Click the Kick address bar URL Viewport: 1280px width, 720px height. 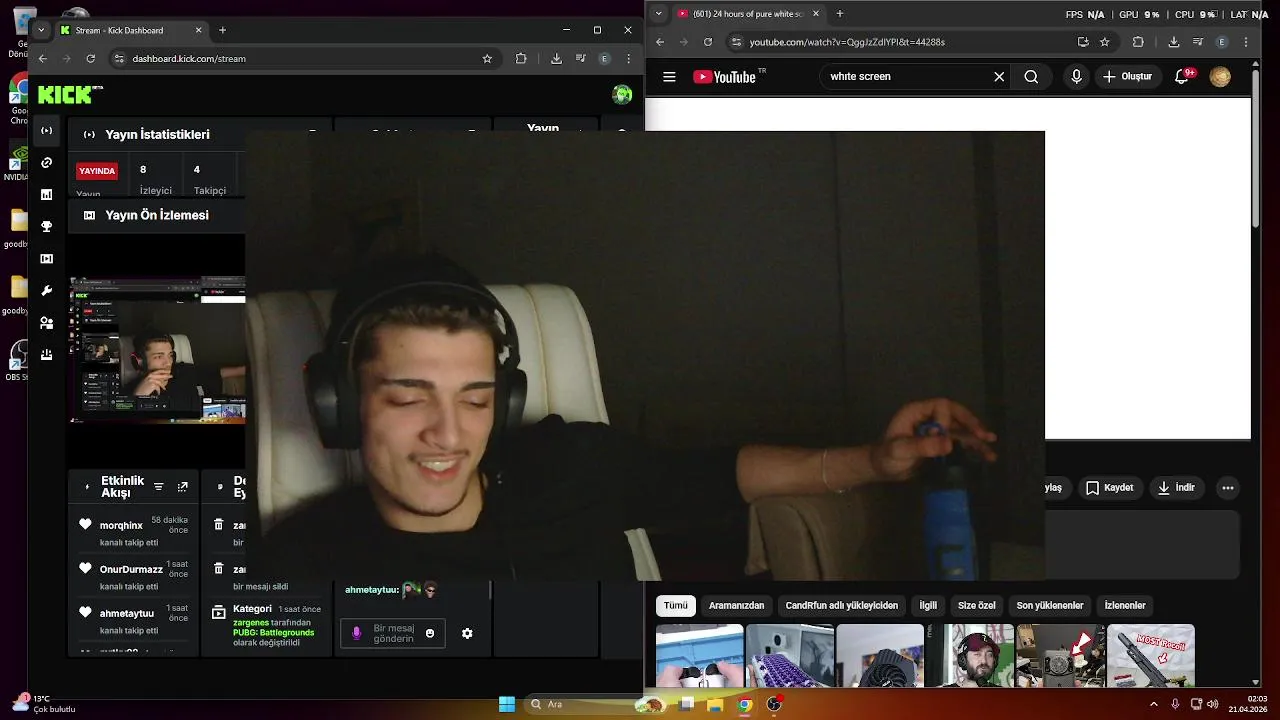click(189, 59)
